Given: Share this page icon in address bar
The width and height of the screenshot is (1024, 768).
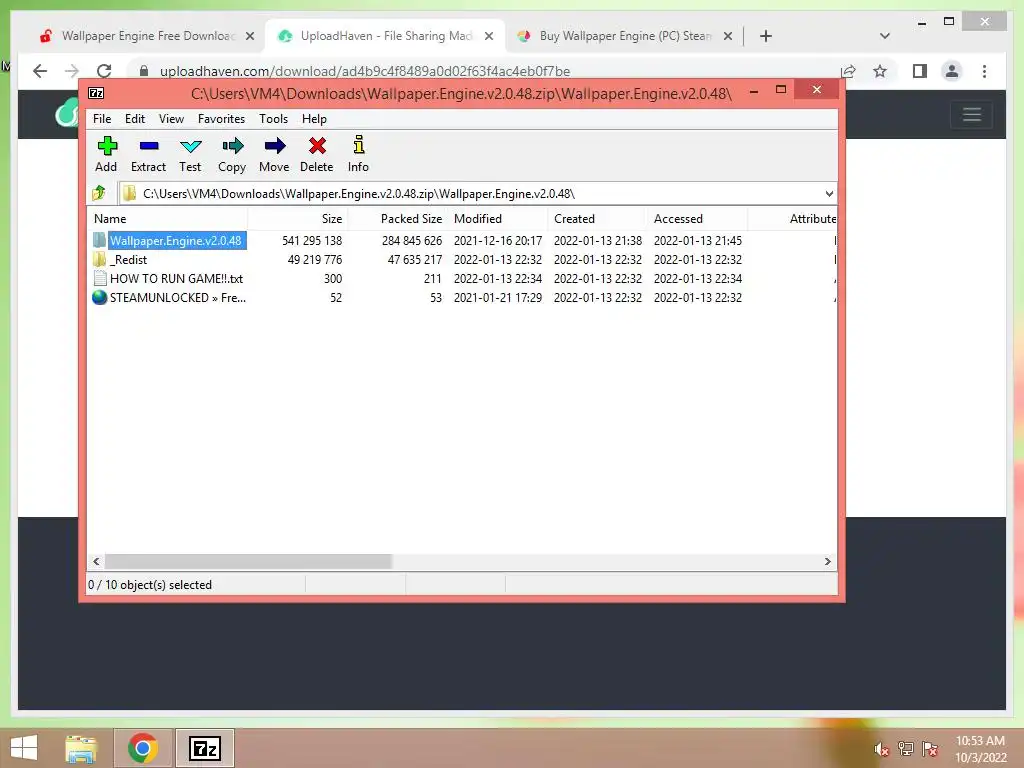Looking at the screenshot, I should [848, 71].
